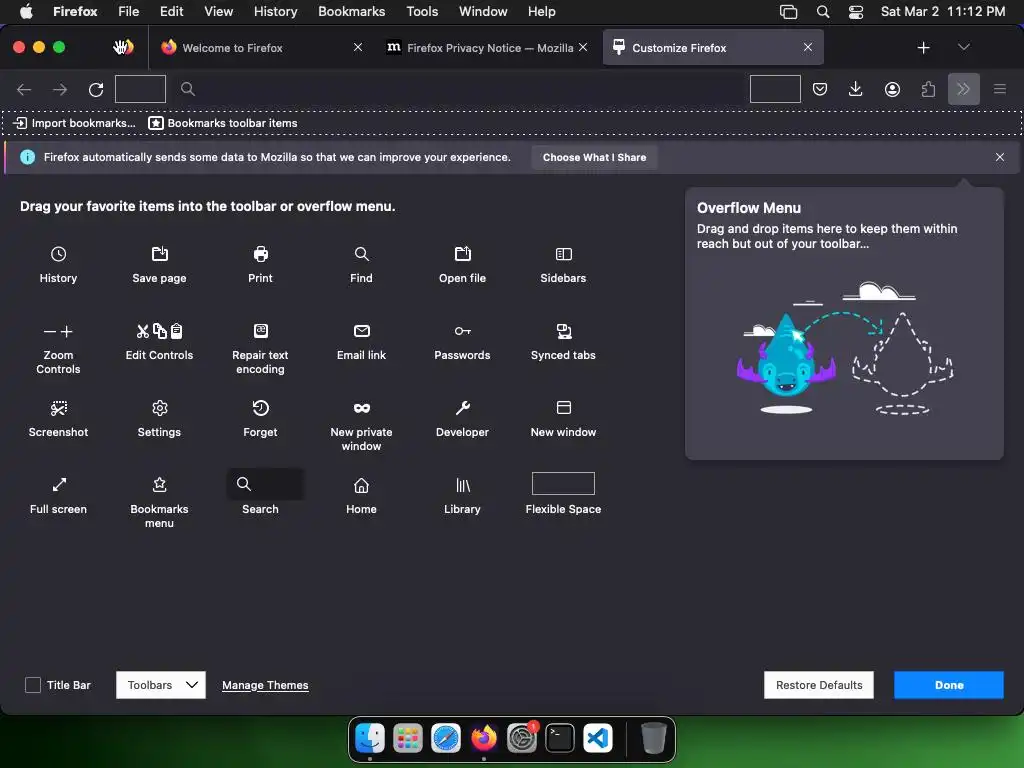This screenshot has width=1024, height=768.
Task: Select the Save page item
Action: (159, 264)
